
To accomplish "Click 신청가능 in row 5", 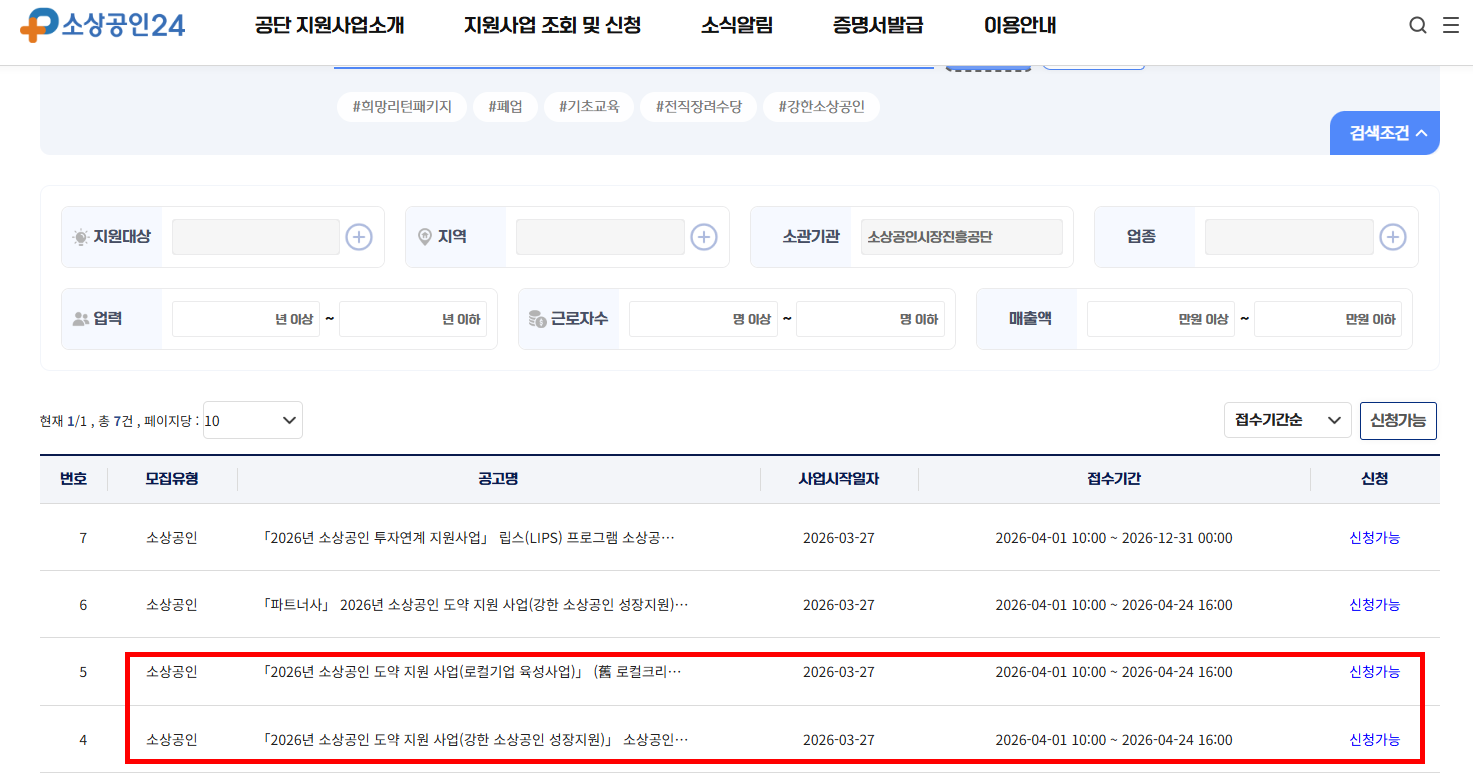I will tap(1375, 672).
